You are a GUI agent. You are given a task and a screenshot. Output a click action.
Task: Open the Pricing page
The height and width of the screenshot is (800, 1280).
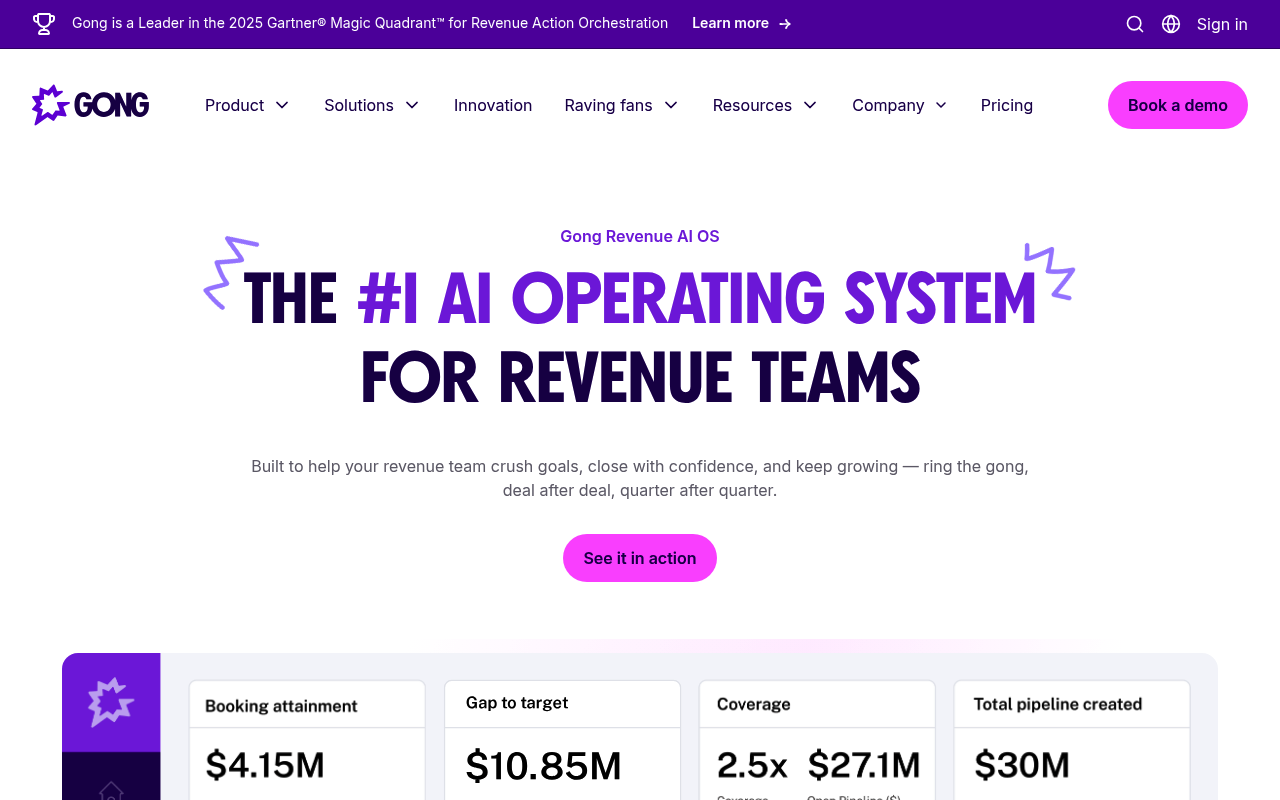tap(1006, 105)
